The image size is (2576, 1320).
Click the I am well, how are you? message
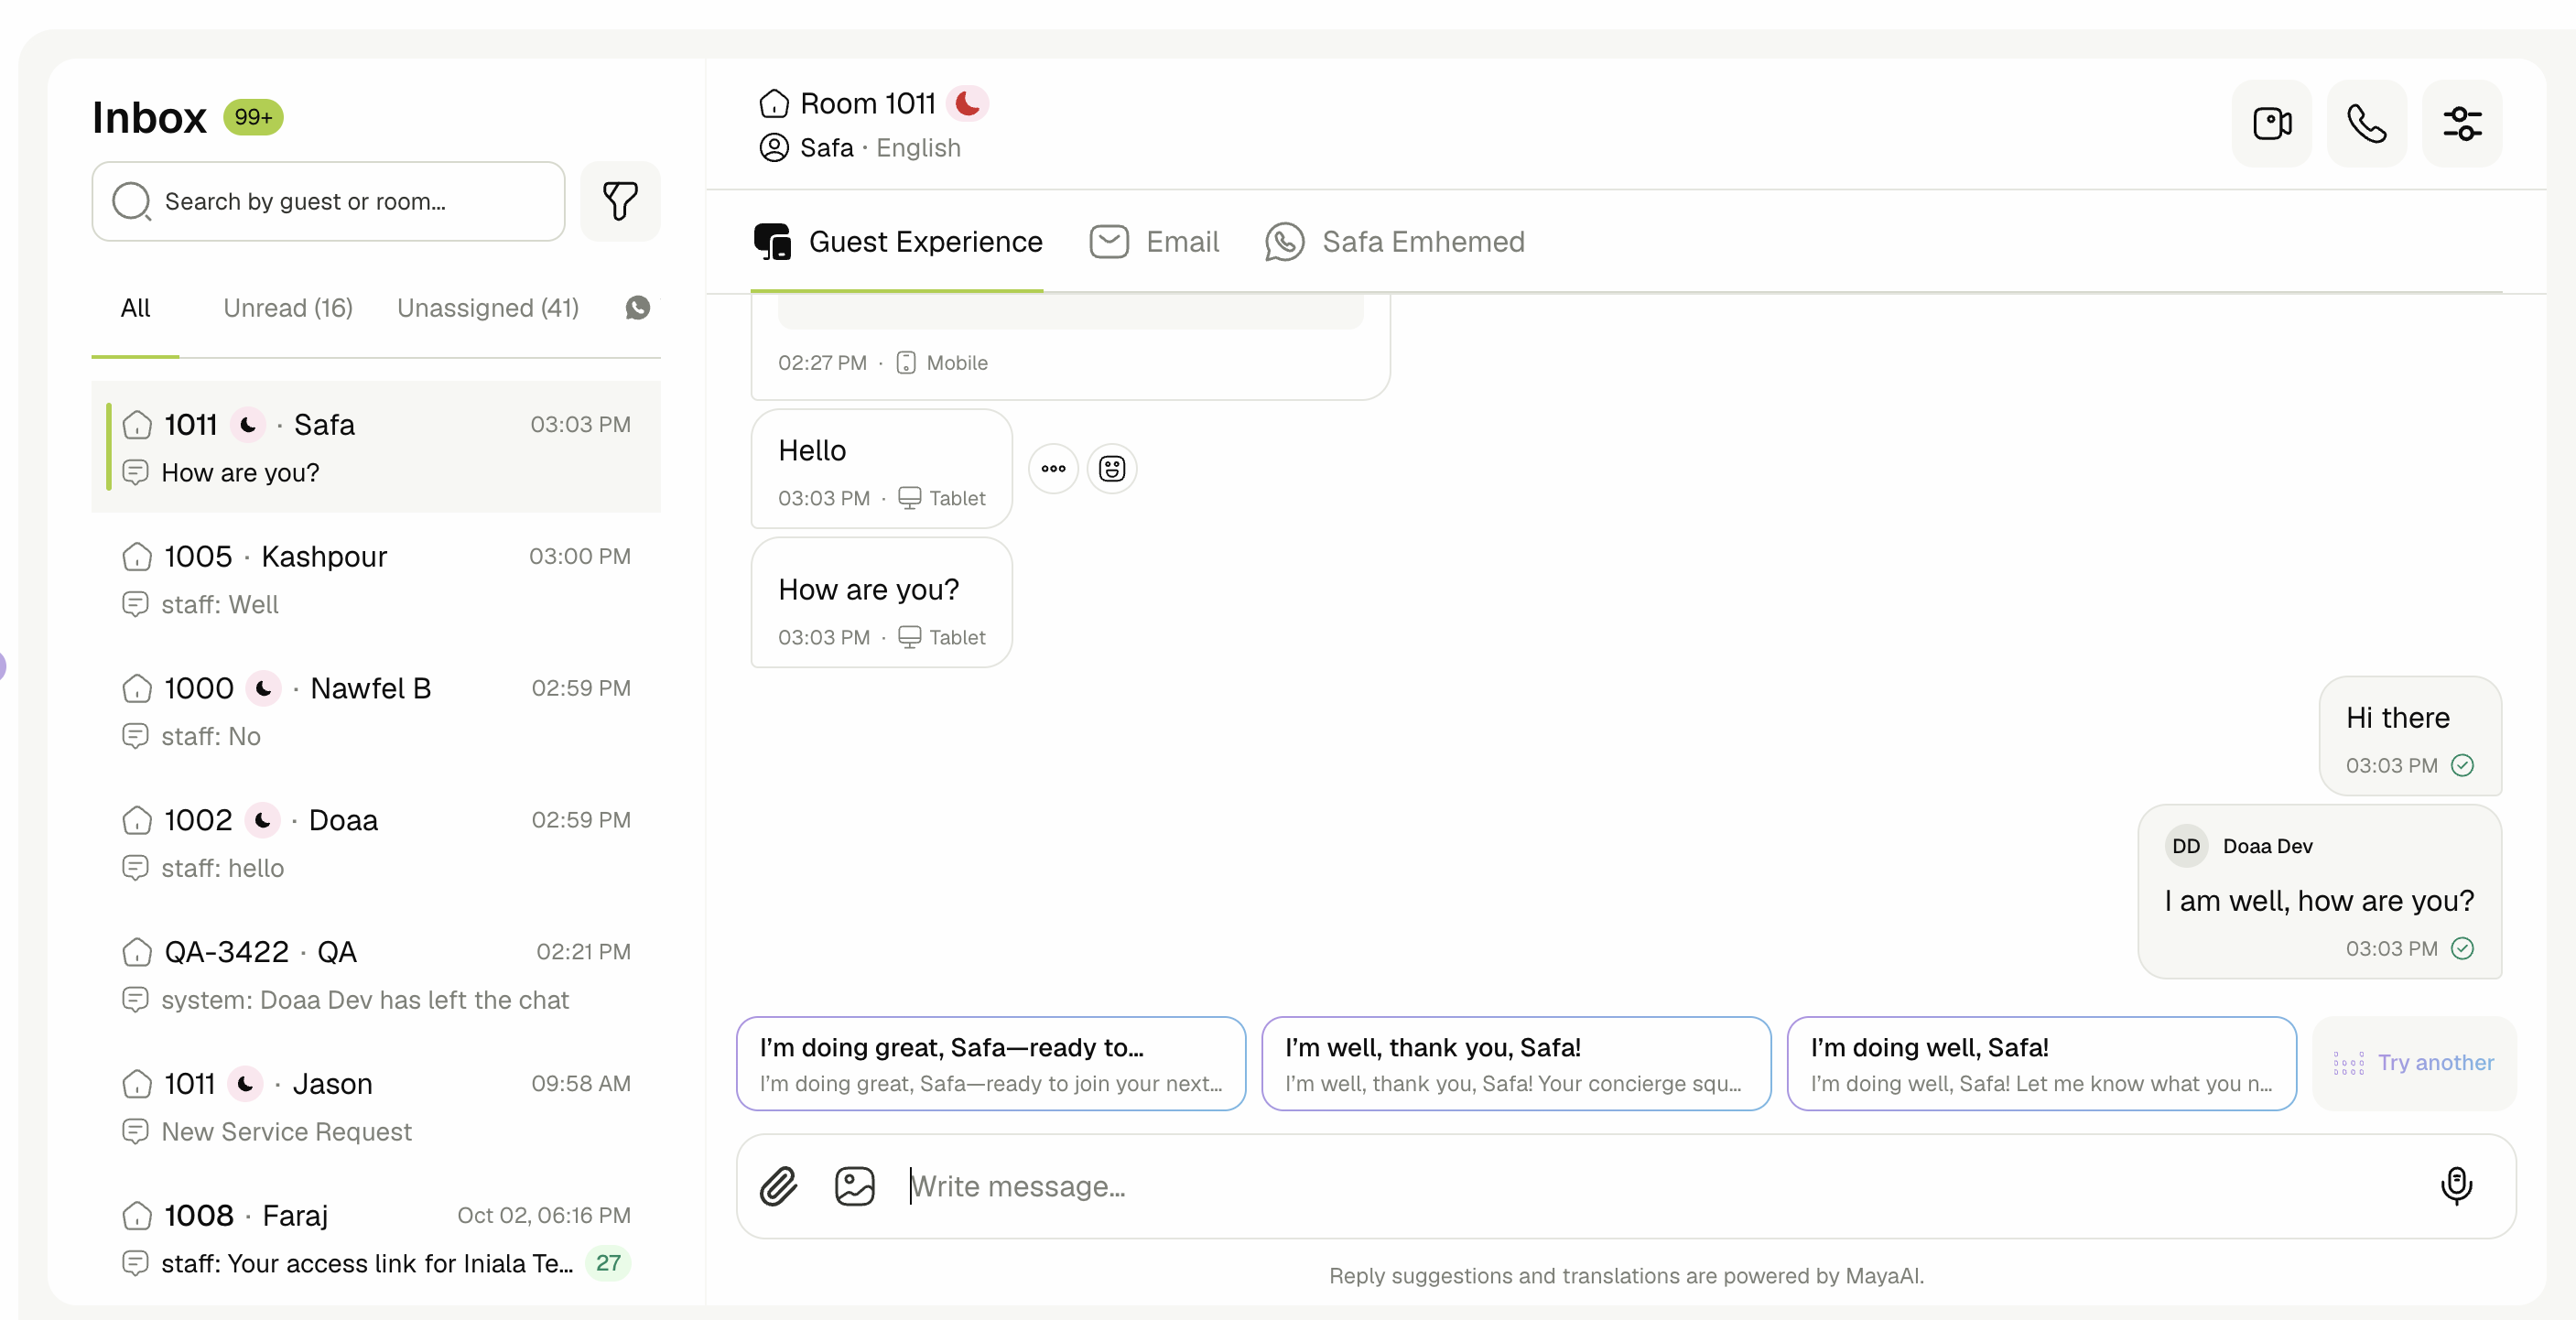(x=2319, y=892)
